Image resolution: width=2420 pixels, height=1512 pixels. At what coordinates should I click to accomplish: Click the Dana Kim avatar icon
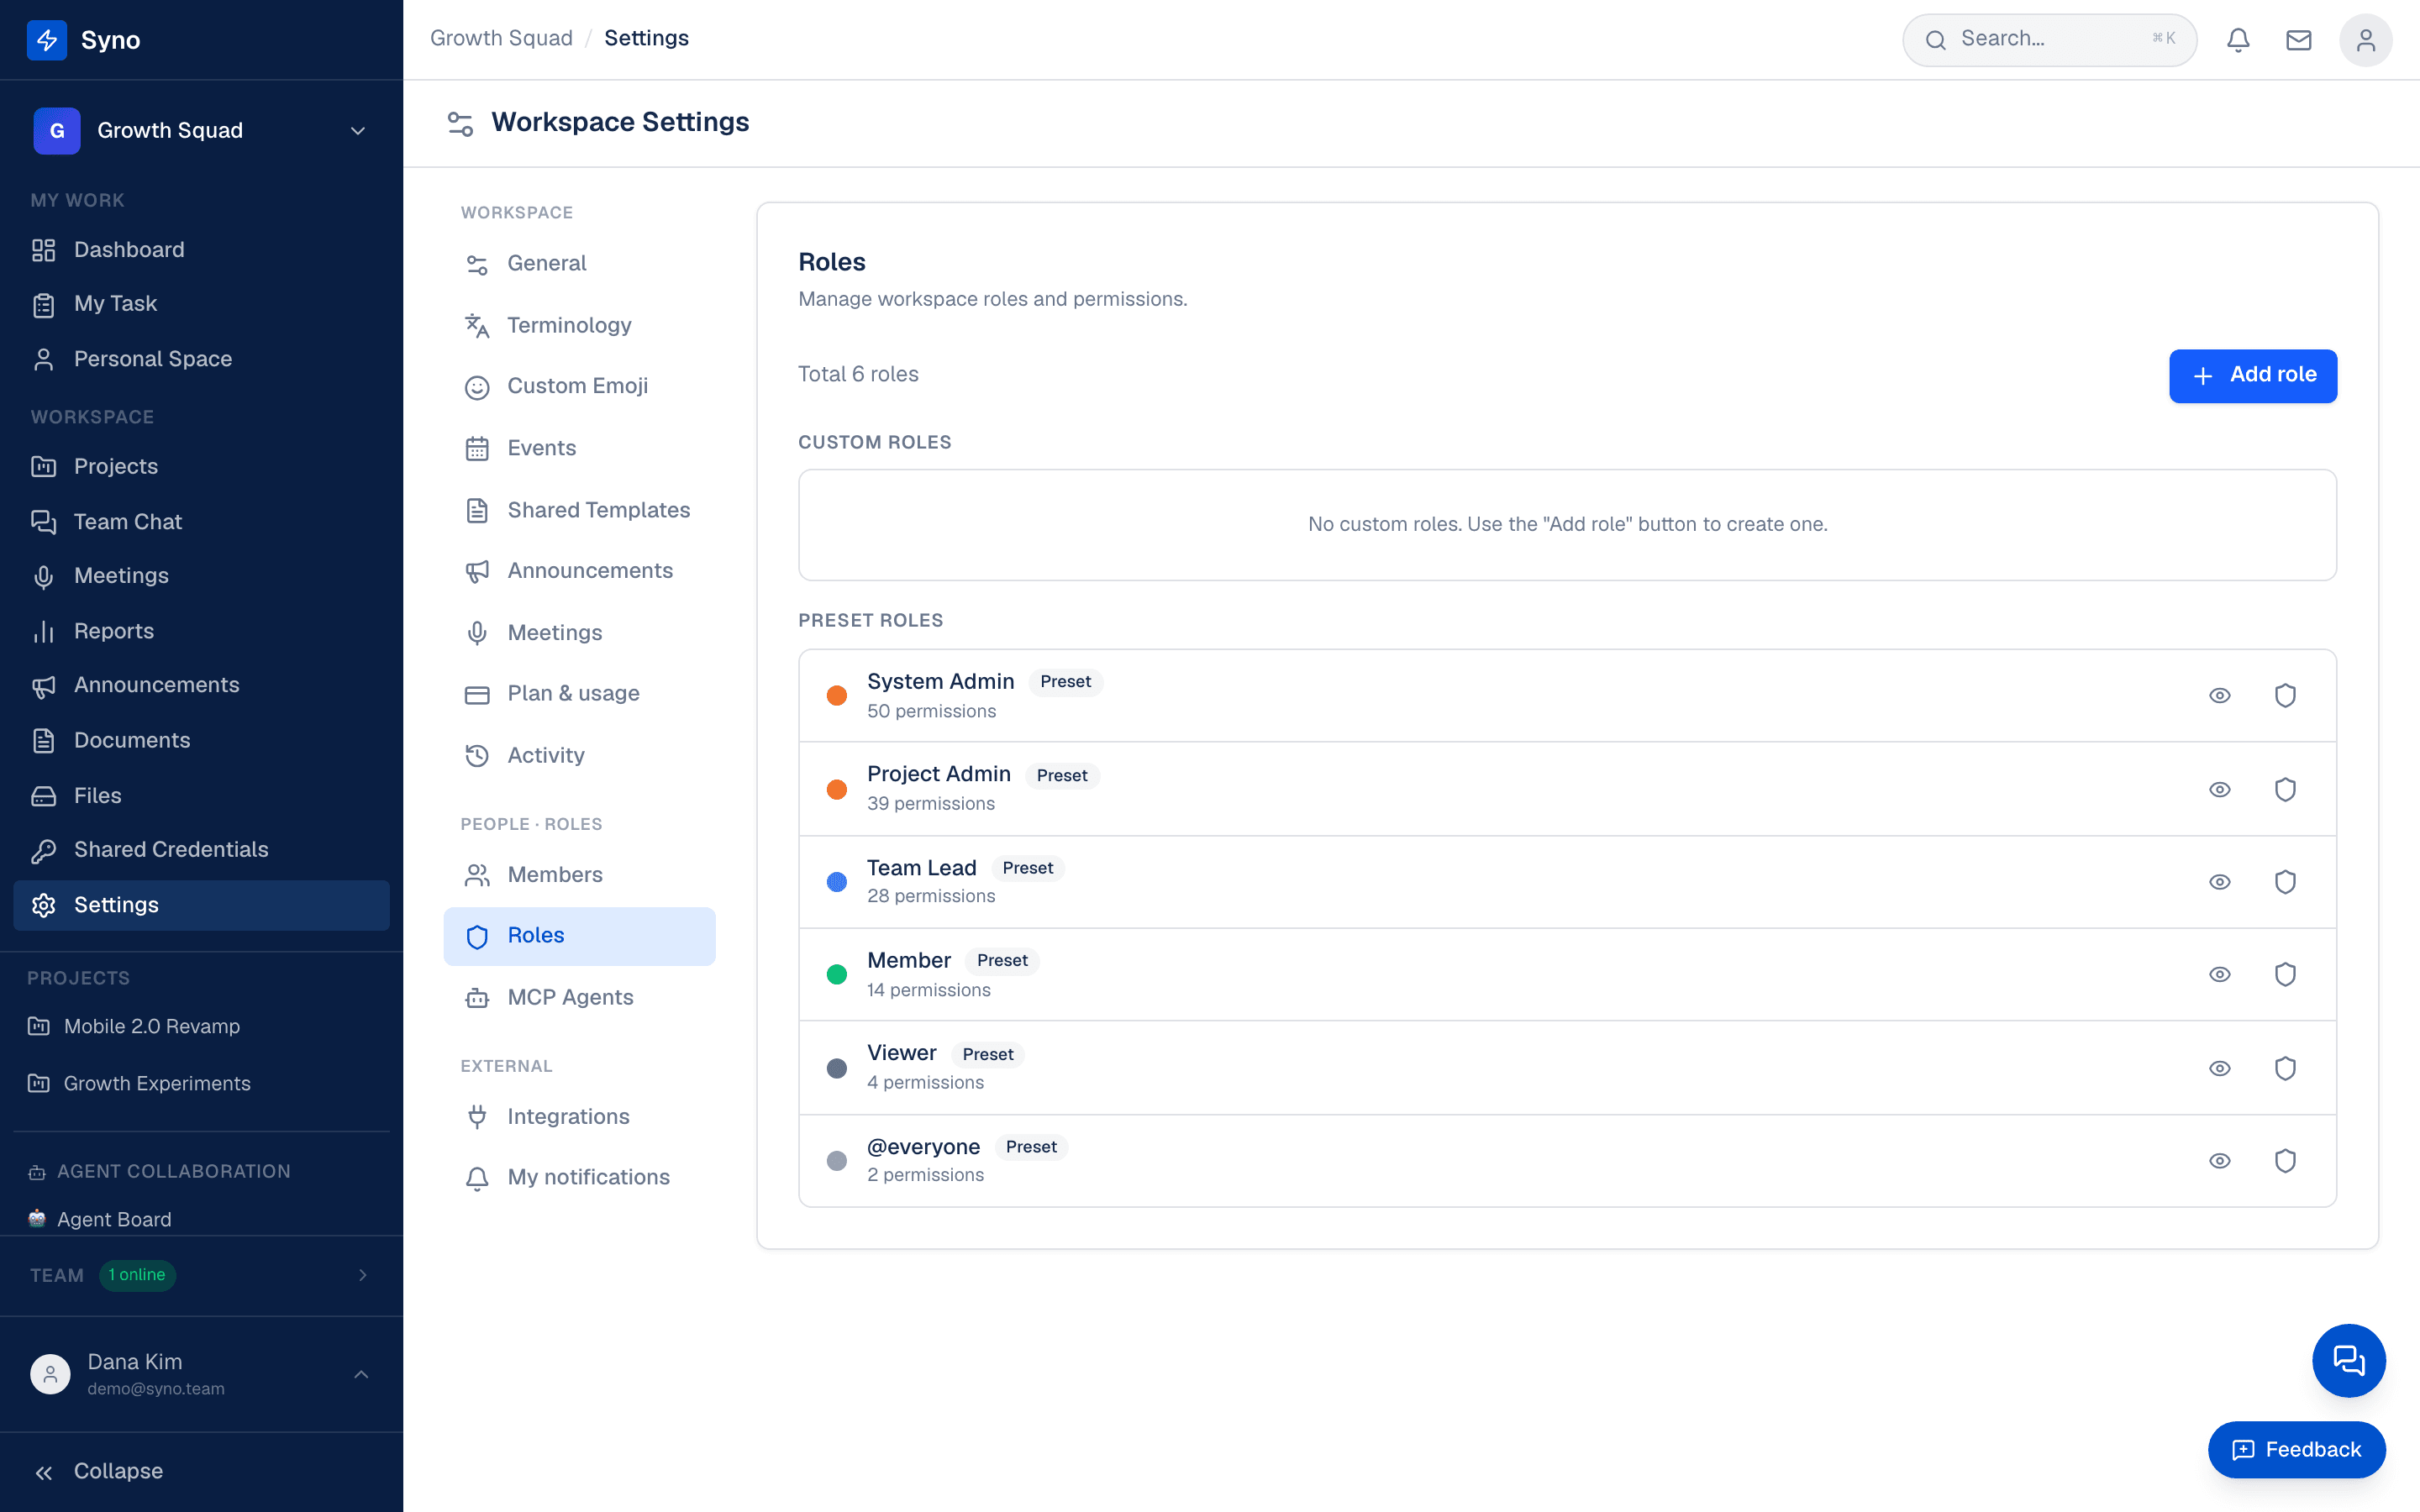[50, 1374]
